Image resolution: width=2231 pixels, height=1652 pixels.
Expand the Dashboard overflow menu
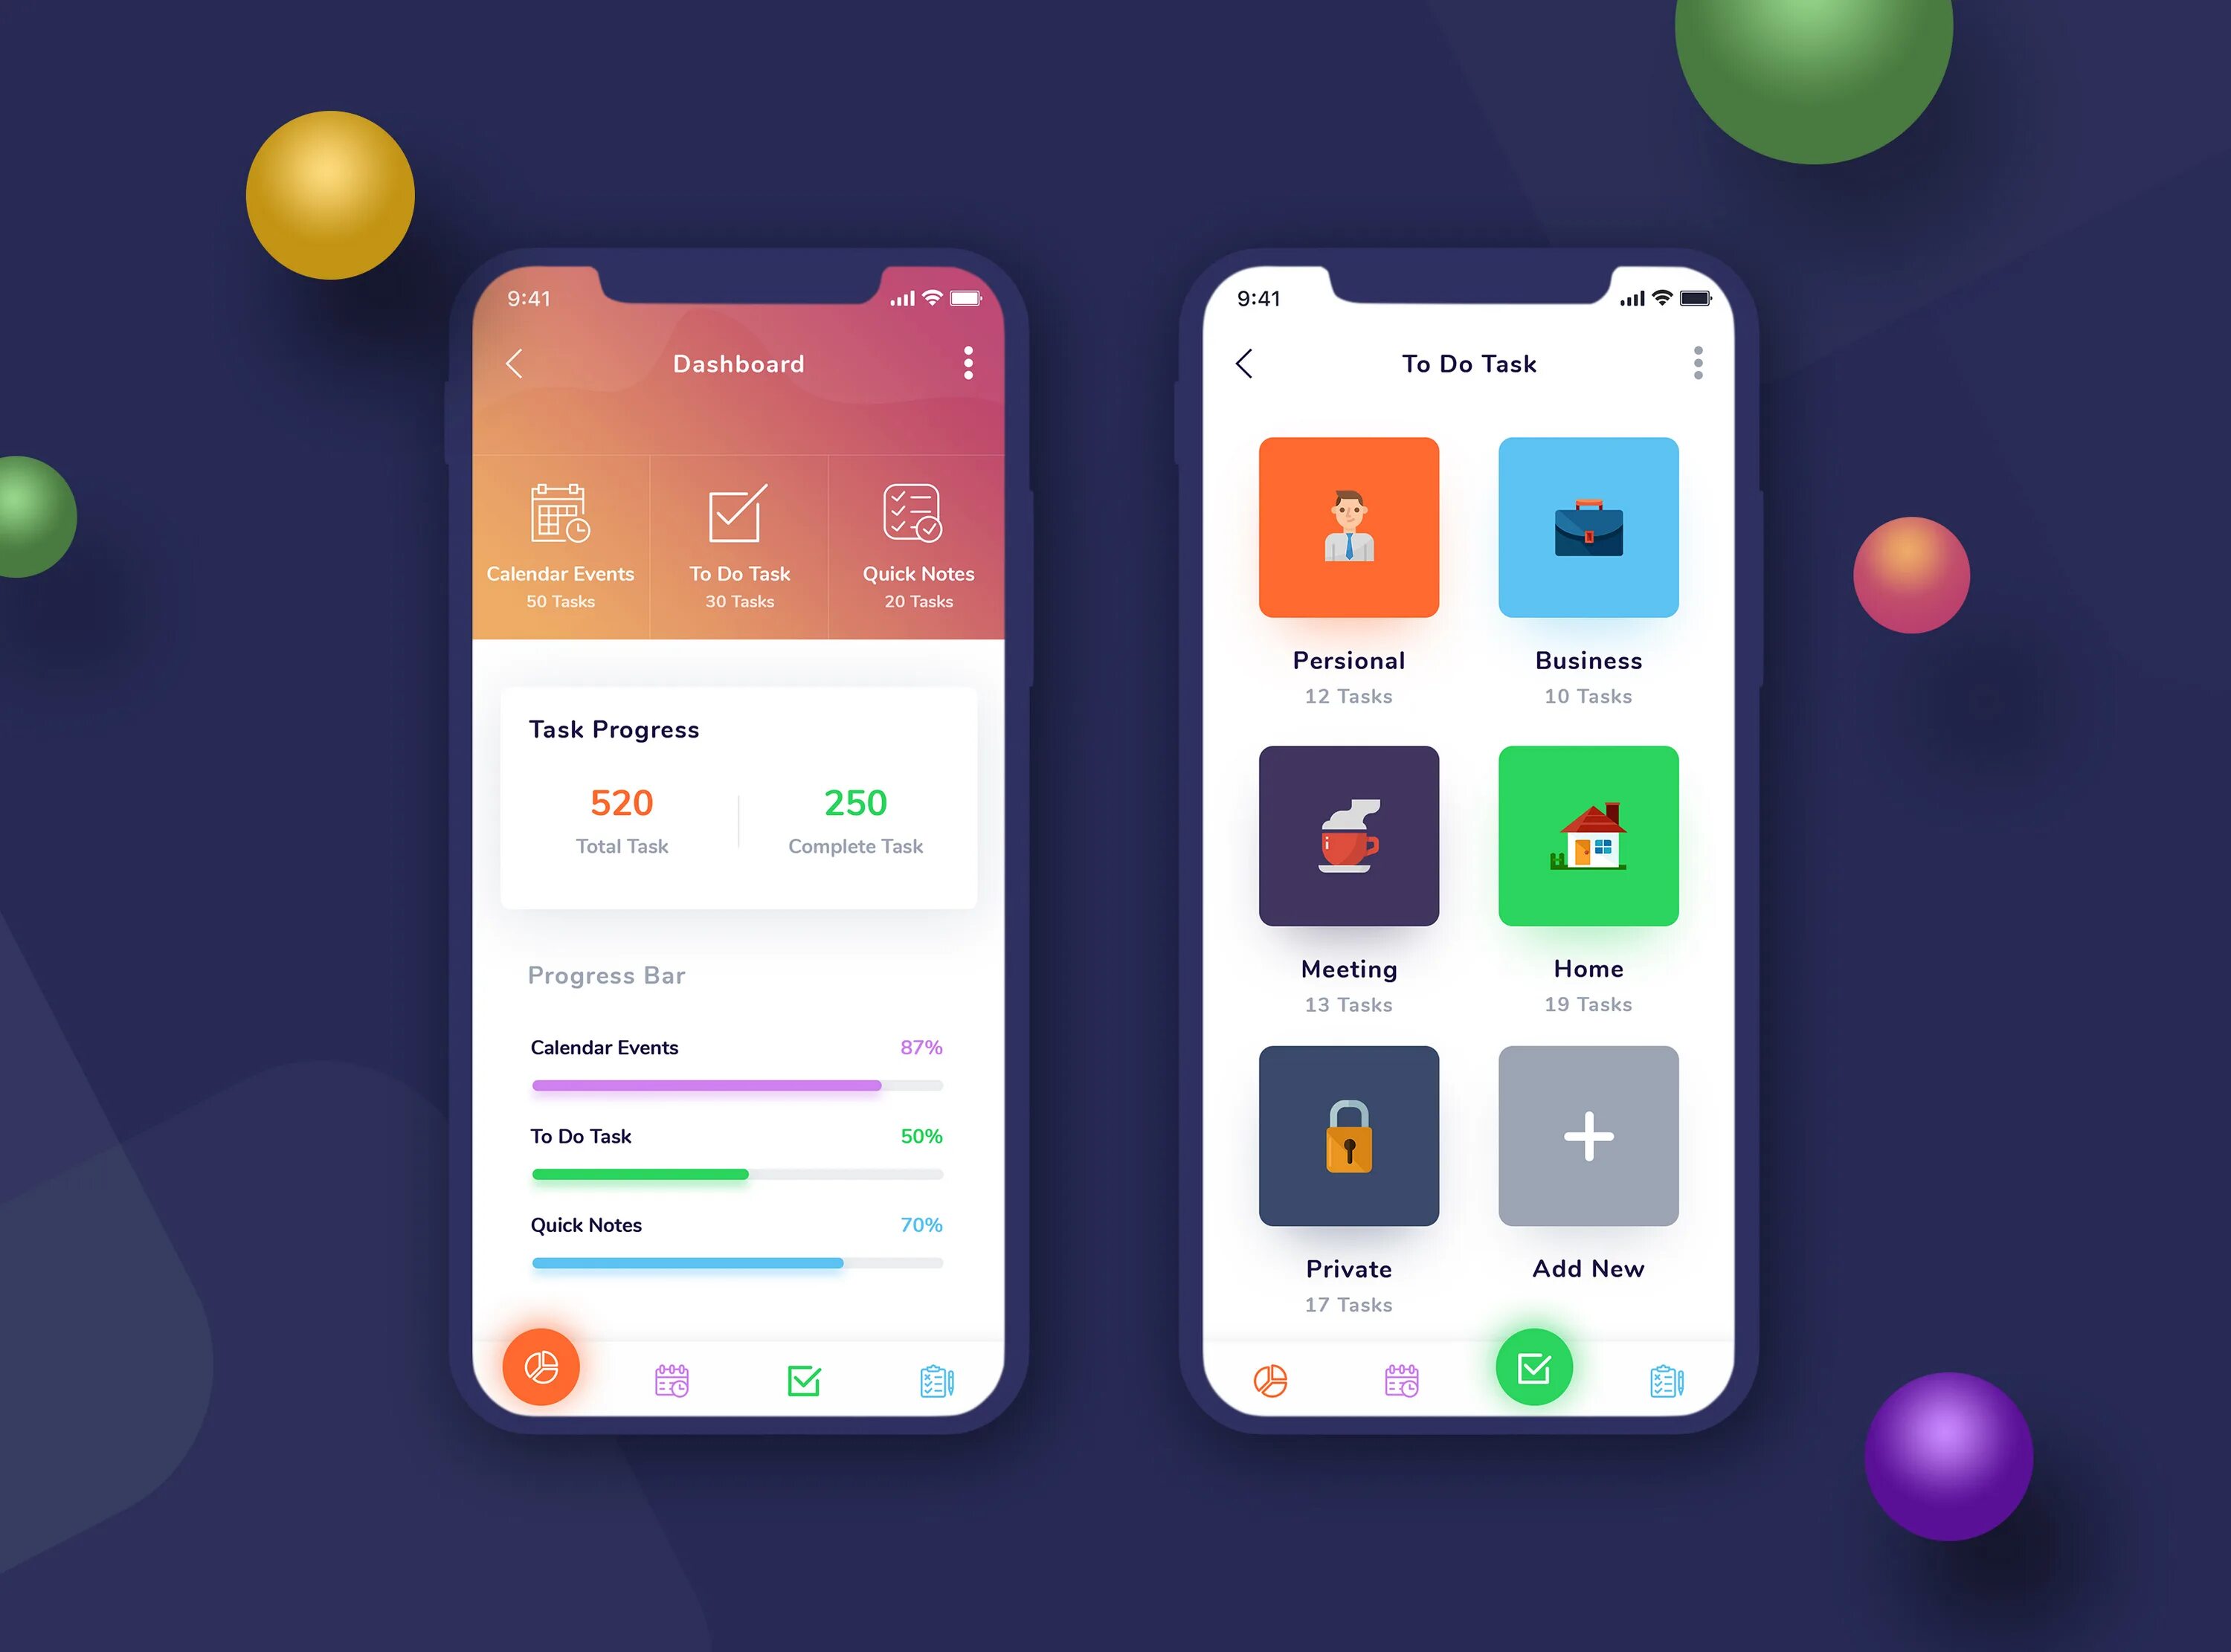970,363
